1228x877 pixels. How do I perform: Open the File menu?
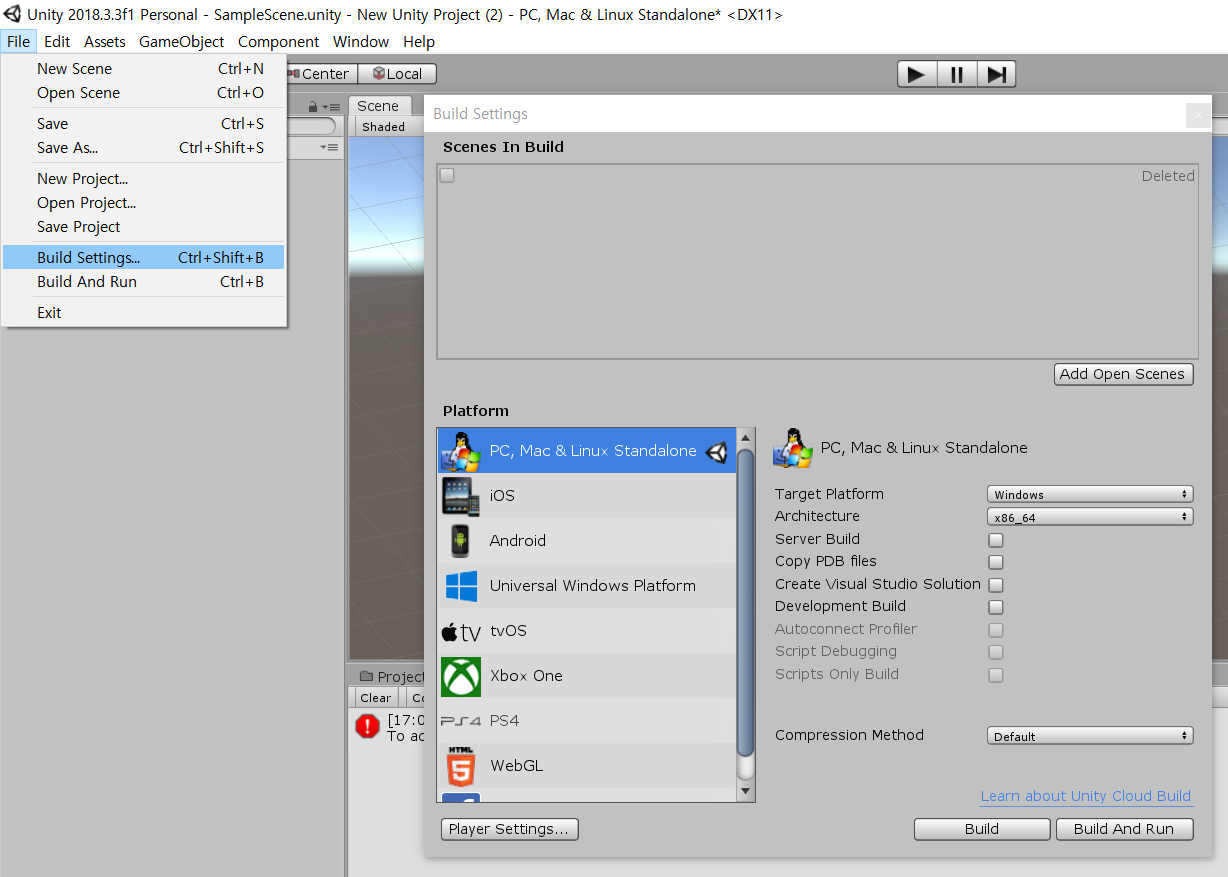(x=18, y=42)
